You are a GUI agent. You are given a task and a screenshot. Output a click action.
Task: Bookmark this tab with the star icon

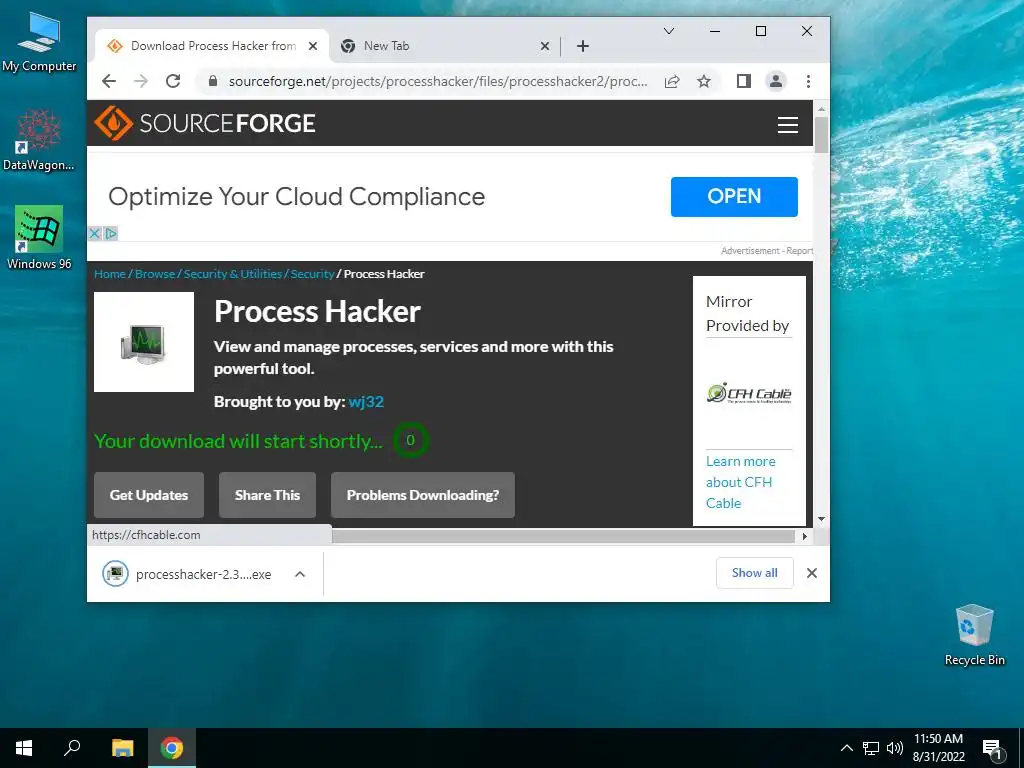[x=704, y=81]
